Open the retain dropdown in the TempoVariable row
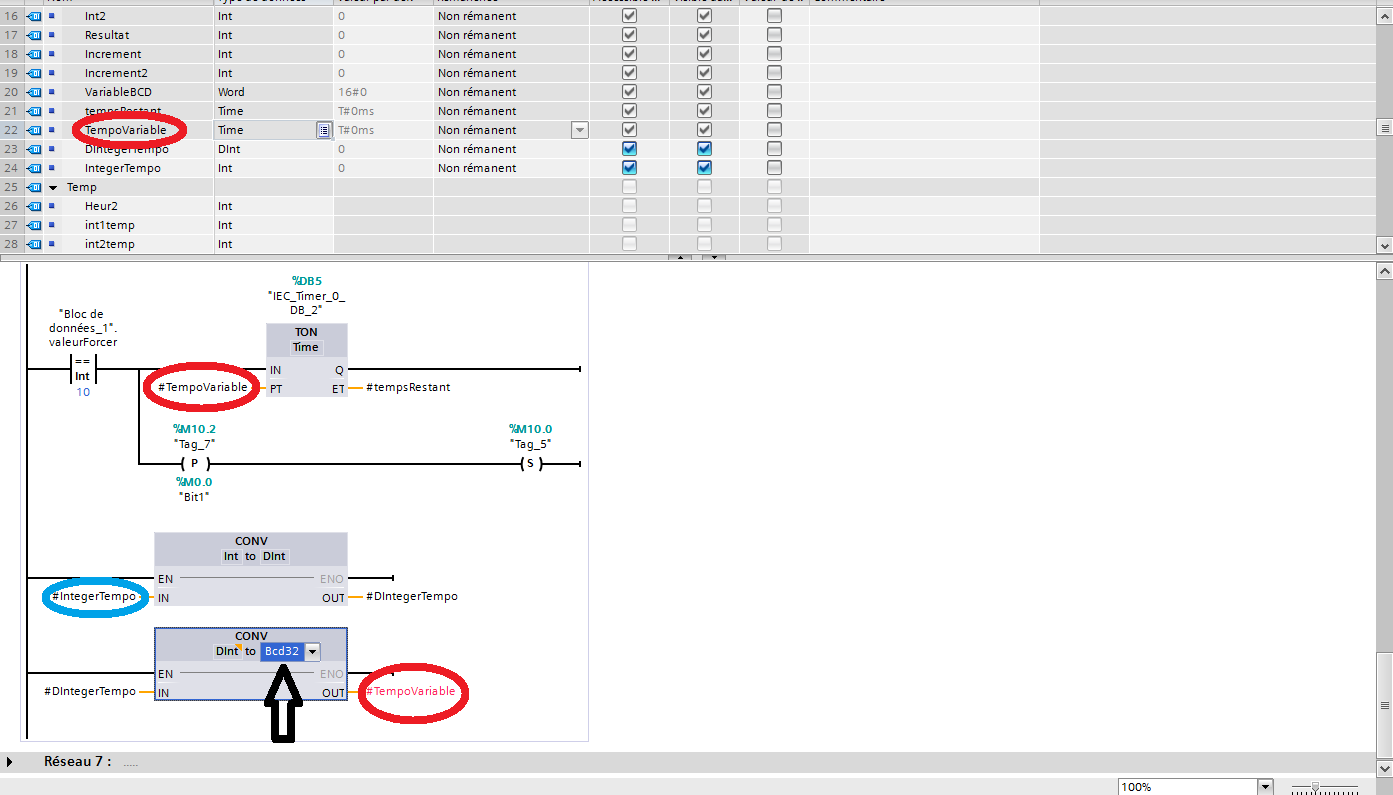The image size is (1393, 795). click(579, 130)
